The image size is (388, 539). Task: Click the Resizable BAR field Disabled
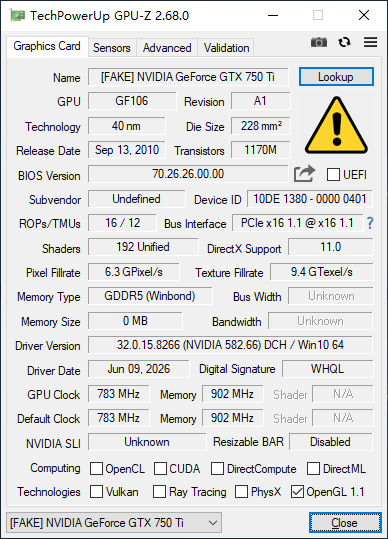(x=331, y=442)
